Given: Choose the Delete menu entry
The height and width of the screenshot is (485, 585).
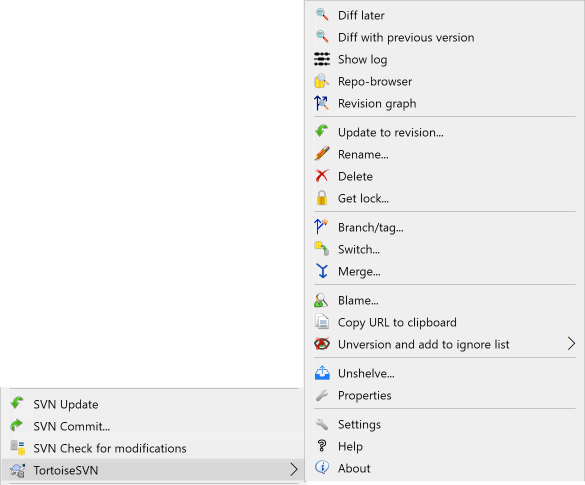Looking at the screenshot, I should coord(445,176).
